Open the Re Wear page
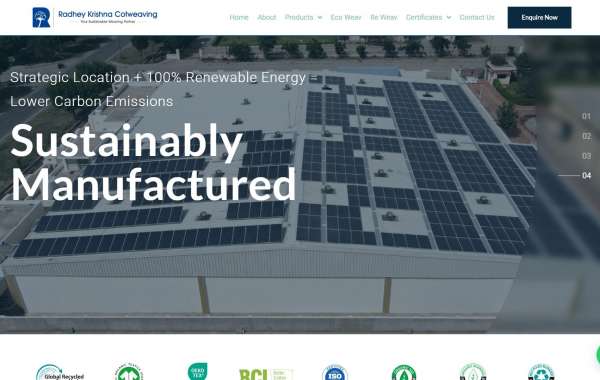 coord(384,18)
